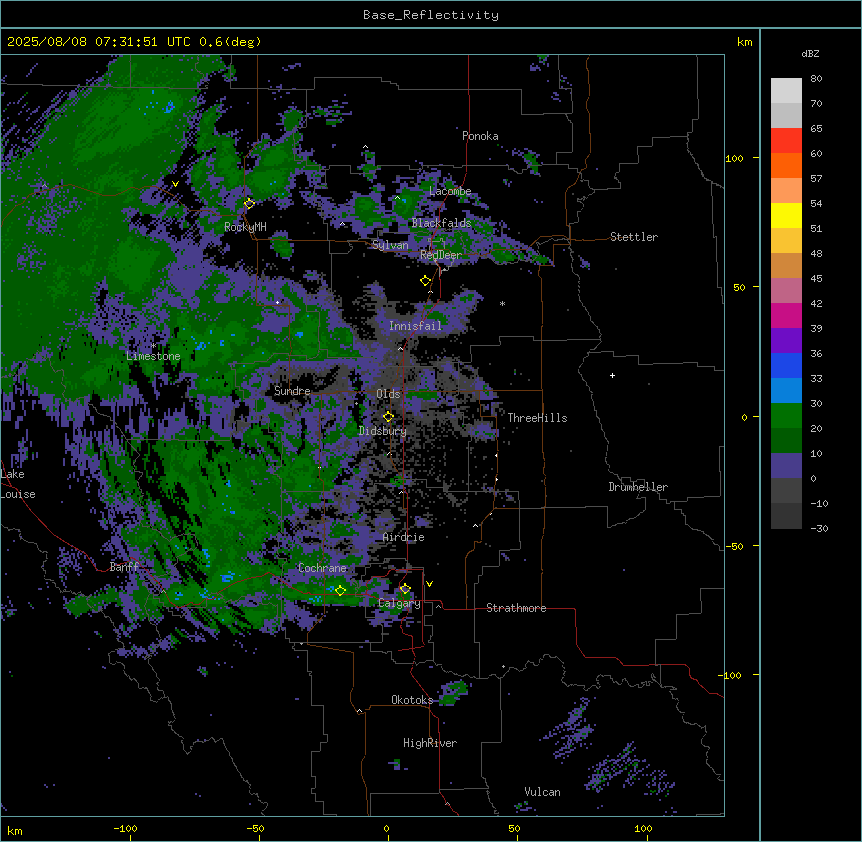Click the Sylvan label
Viewport: 862px width, 842px height.
[390, 245]
